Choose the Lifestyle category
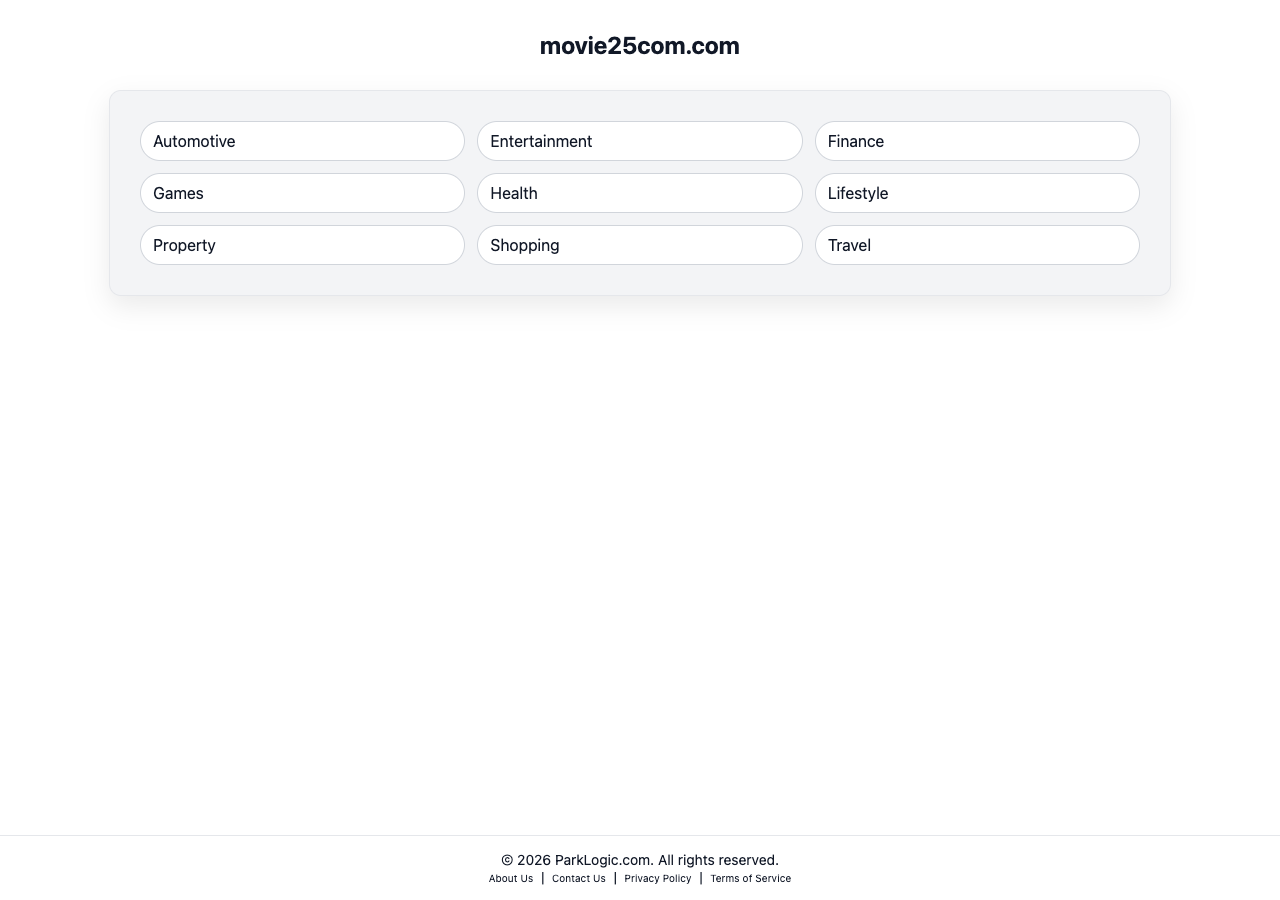Image resolution: width=1280 pixels, height=900 pixels. [976, 193]
